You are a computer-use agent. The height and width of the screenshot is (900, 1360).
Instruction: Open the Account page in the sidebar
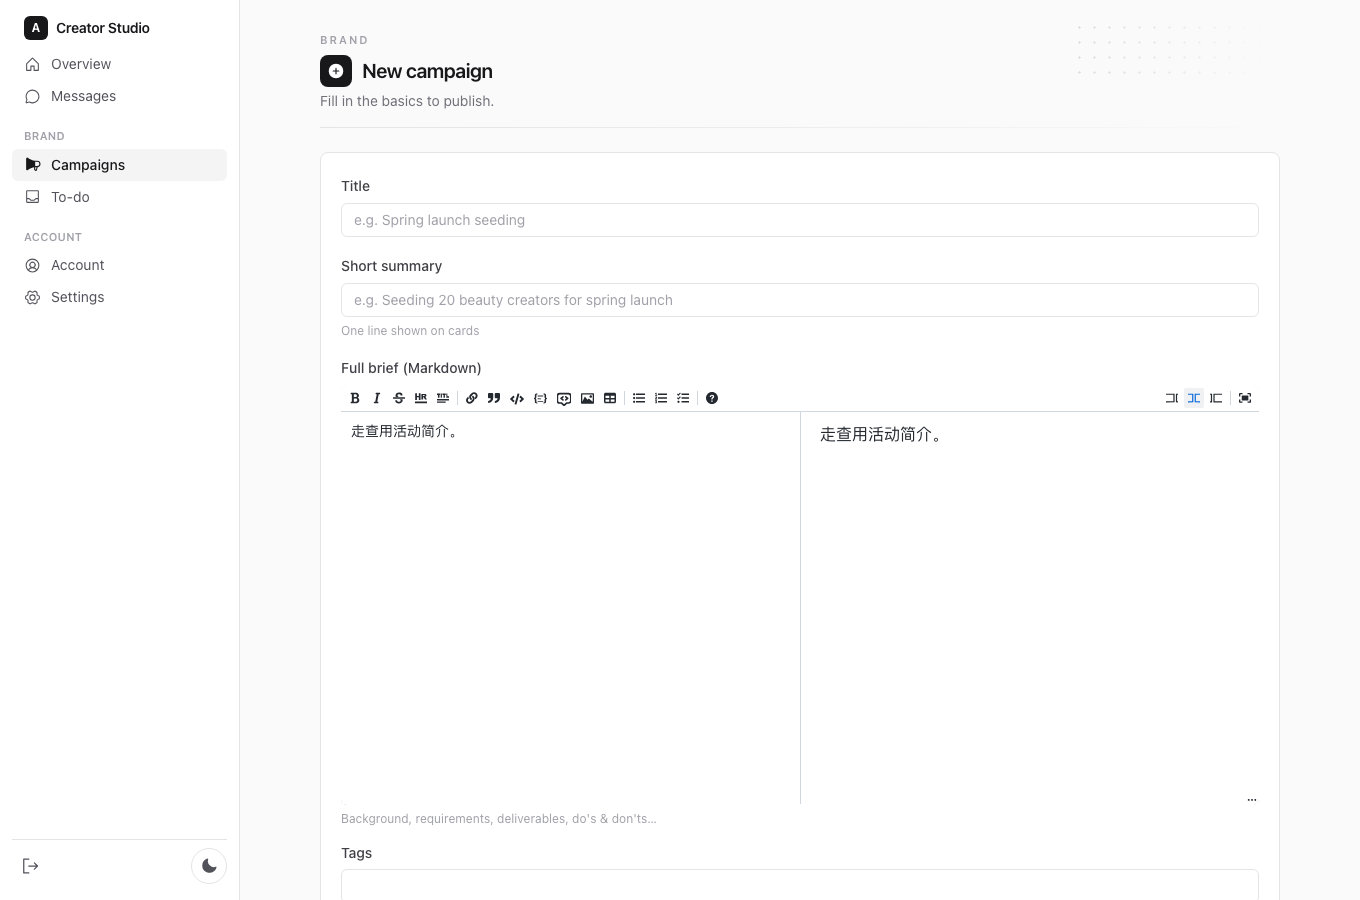pos(119,265)
